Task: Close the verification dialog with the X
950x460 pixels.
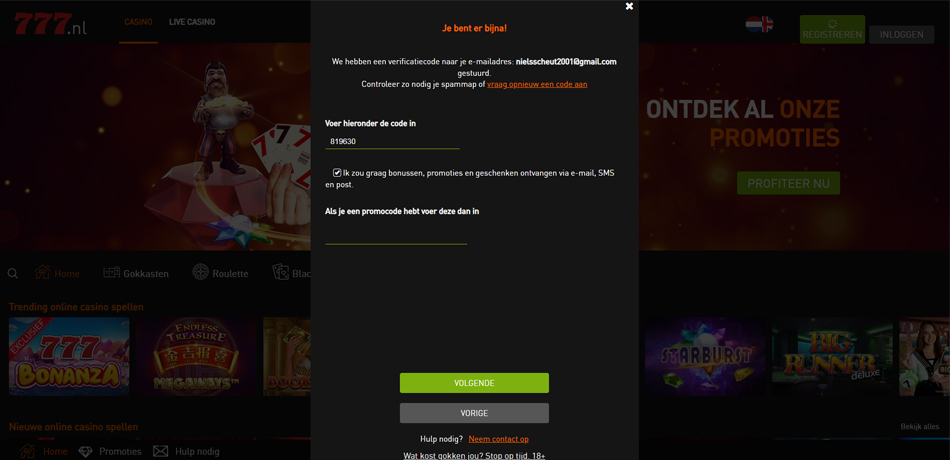Action: (x=629, y=6)
